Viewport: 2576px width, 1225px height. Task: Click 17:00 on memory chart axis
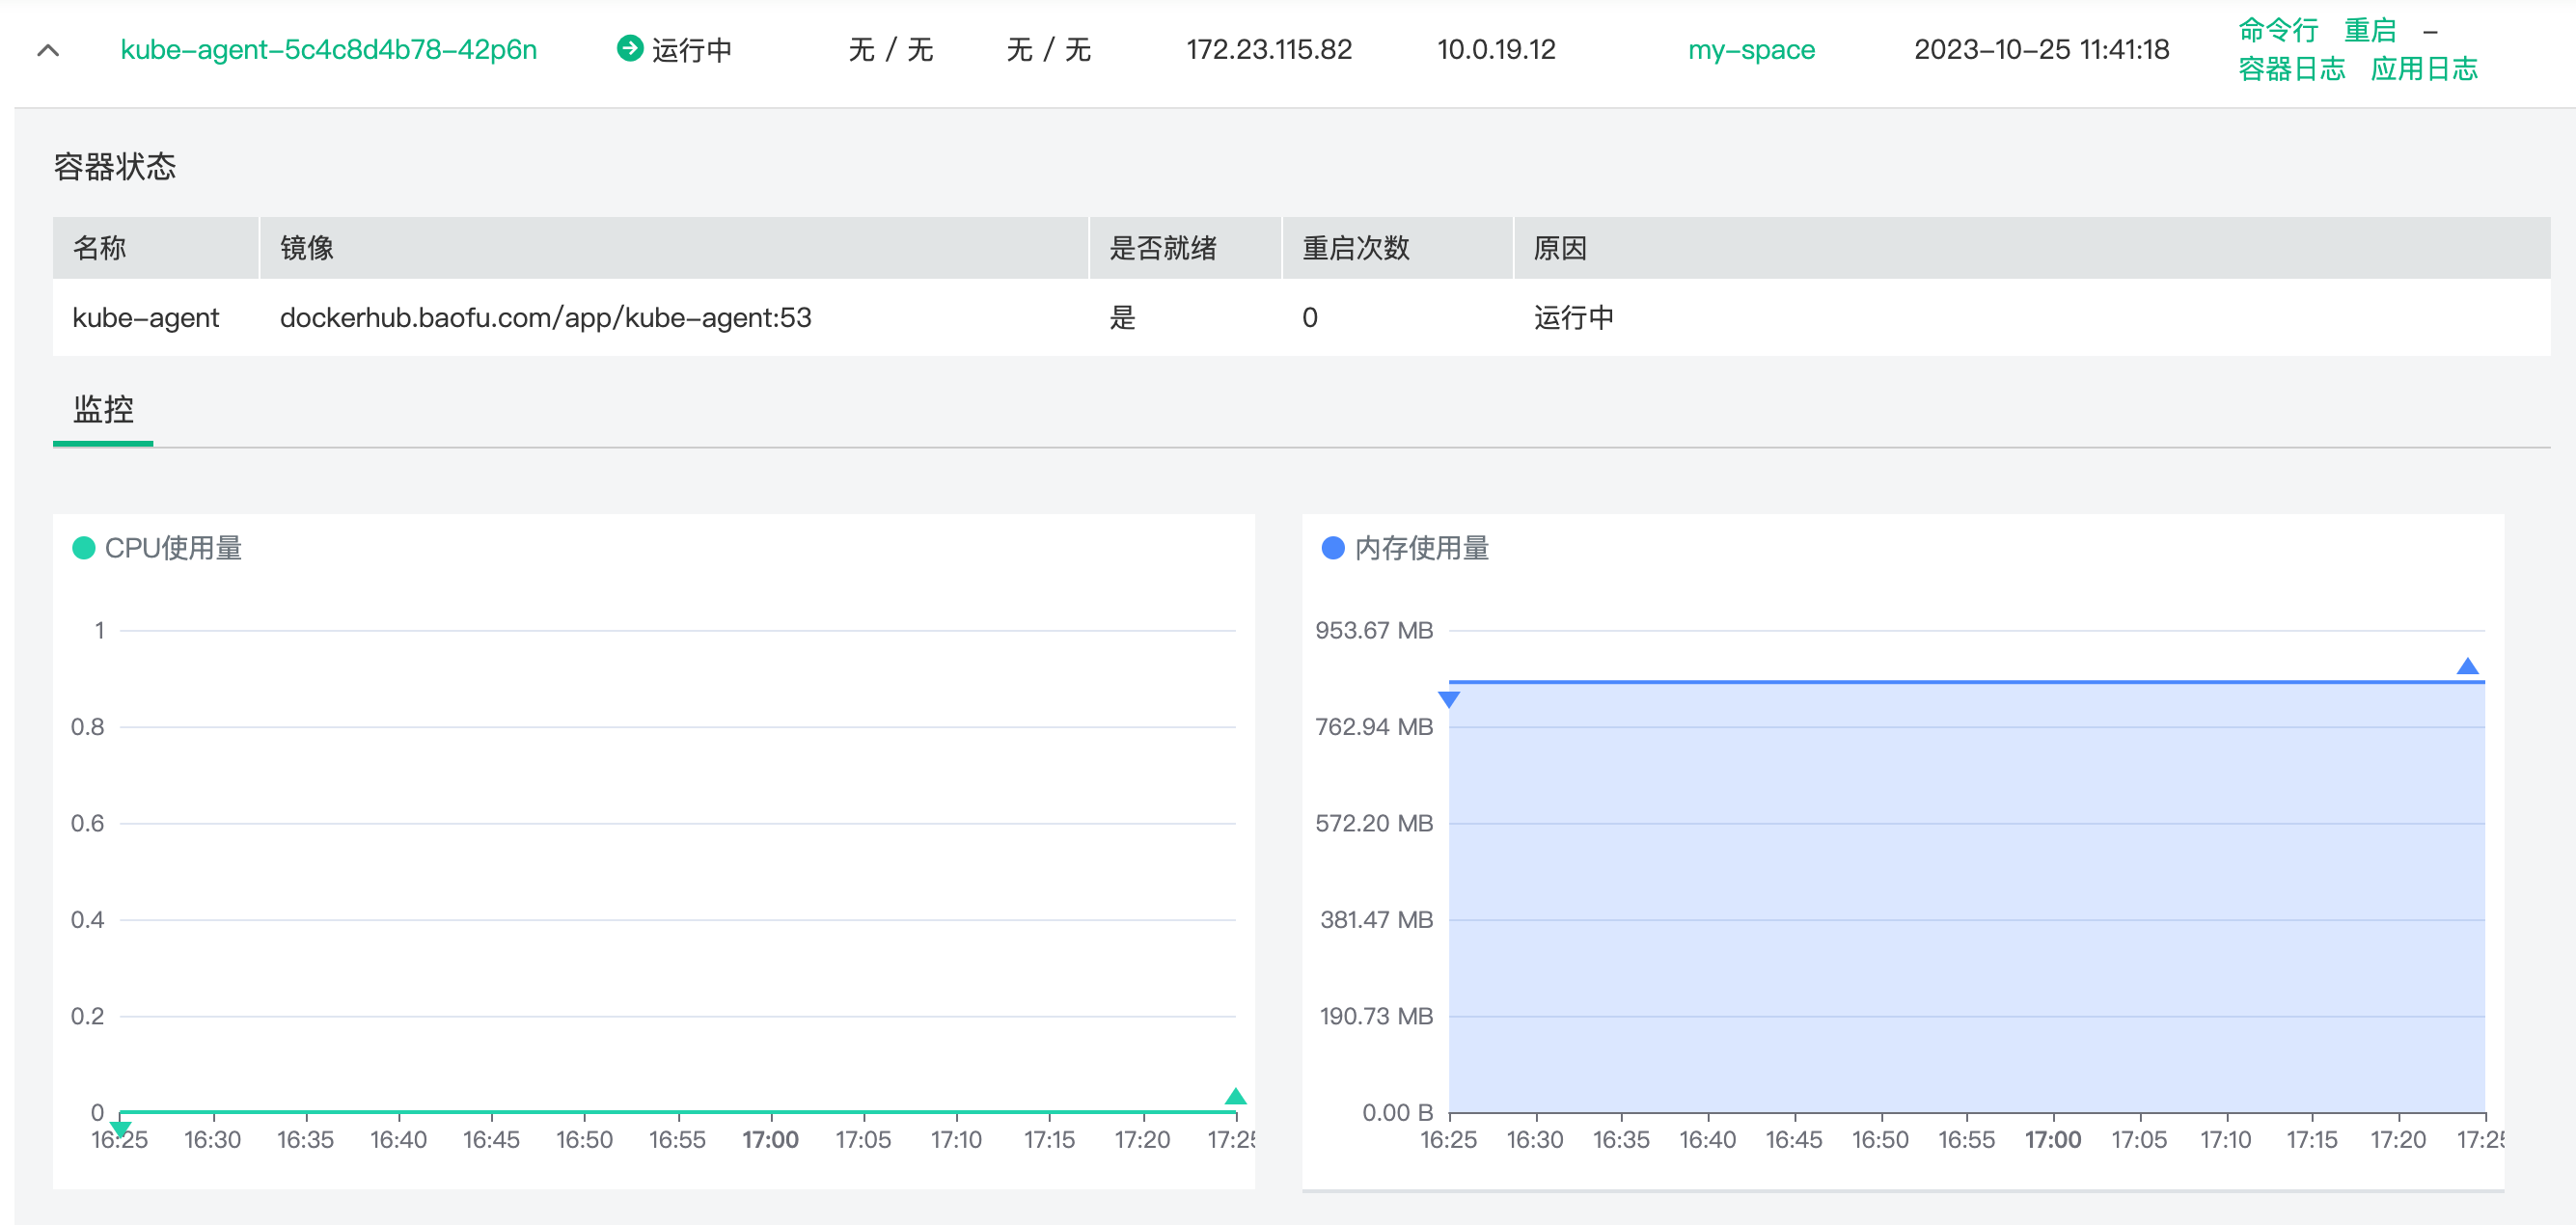pyautogui.click(x=2053, y=1140)
